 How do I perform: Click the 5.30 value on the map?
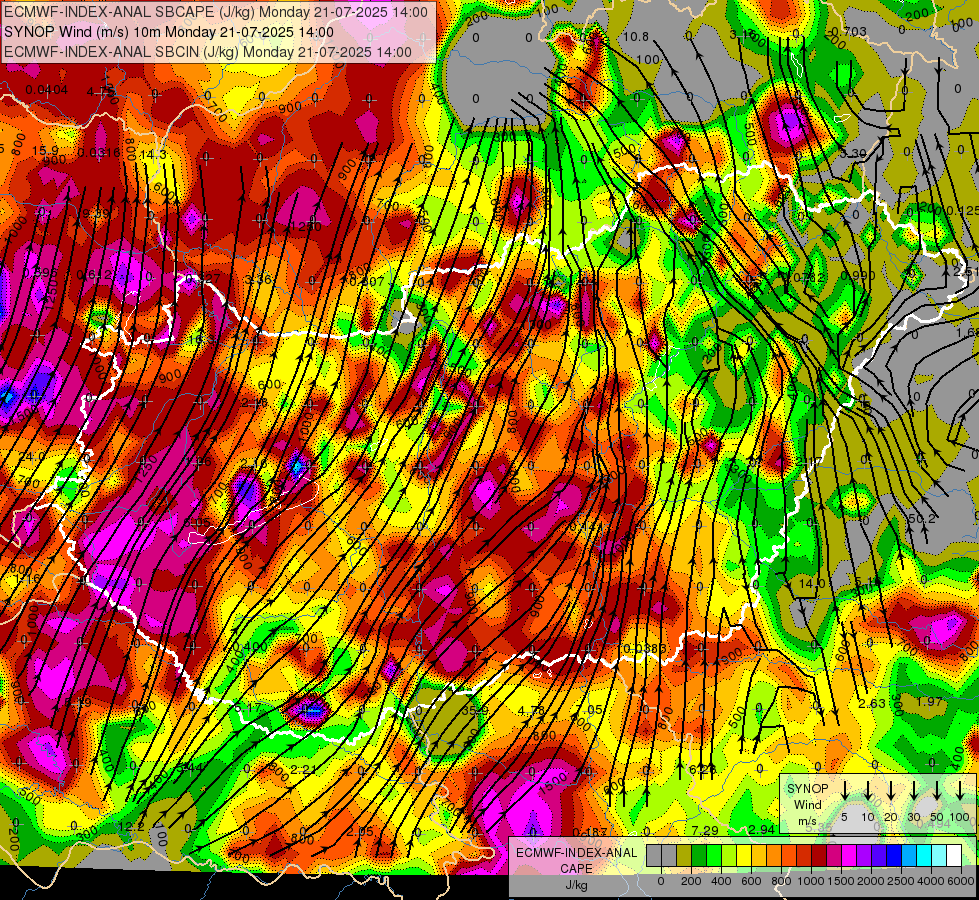point(853,153)
